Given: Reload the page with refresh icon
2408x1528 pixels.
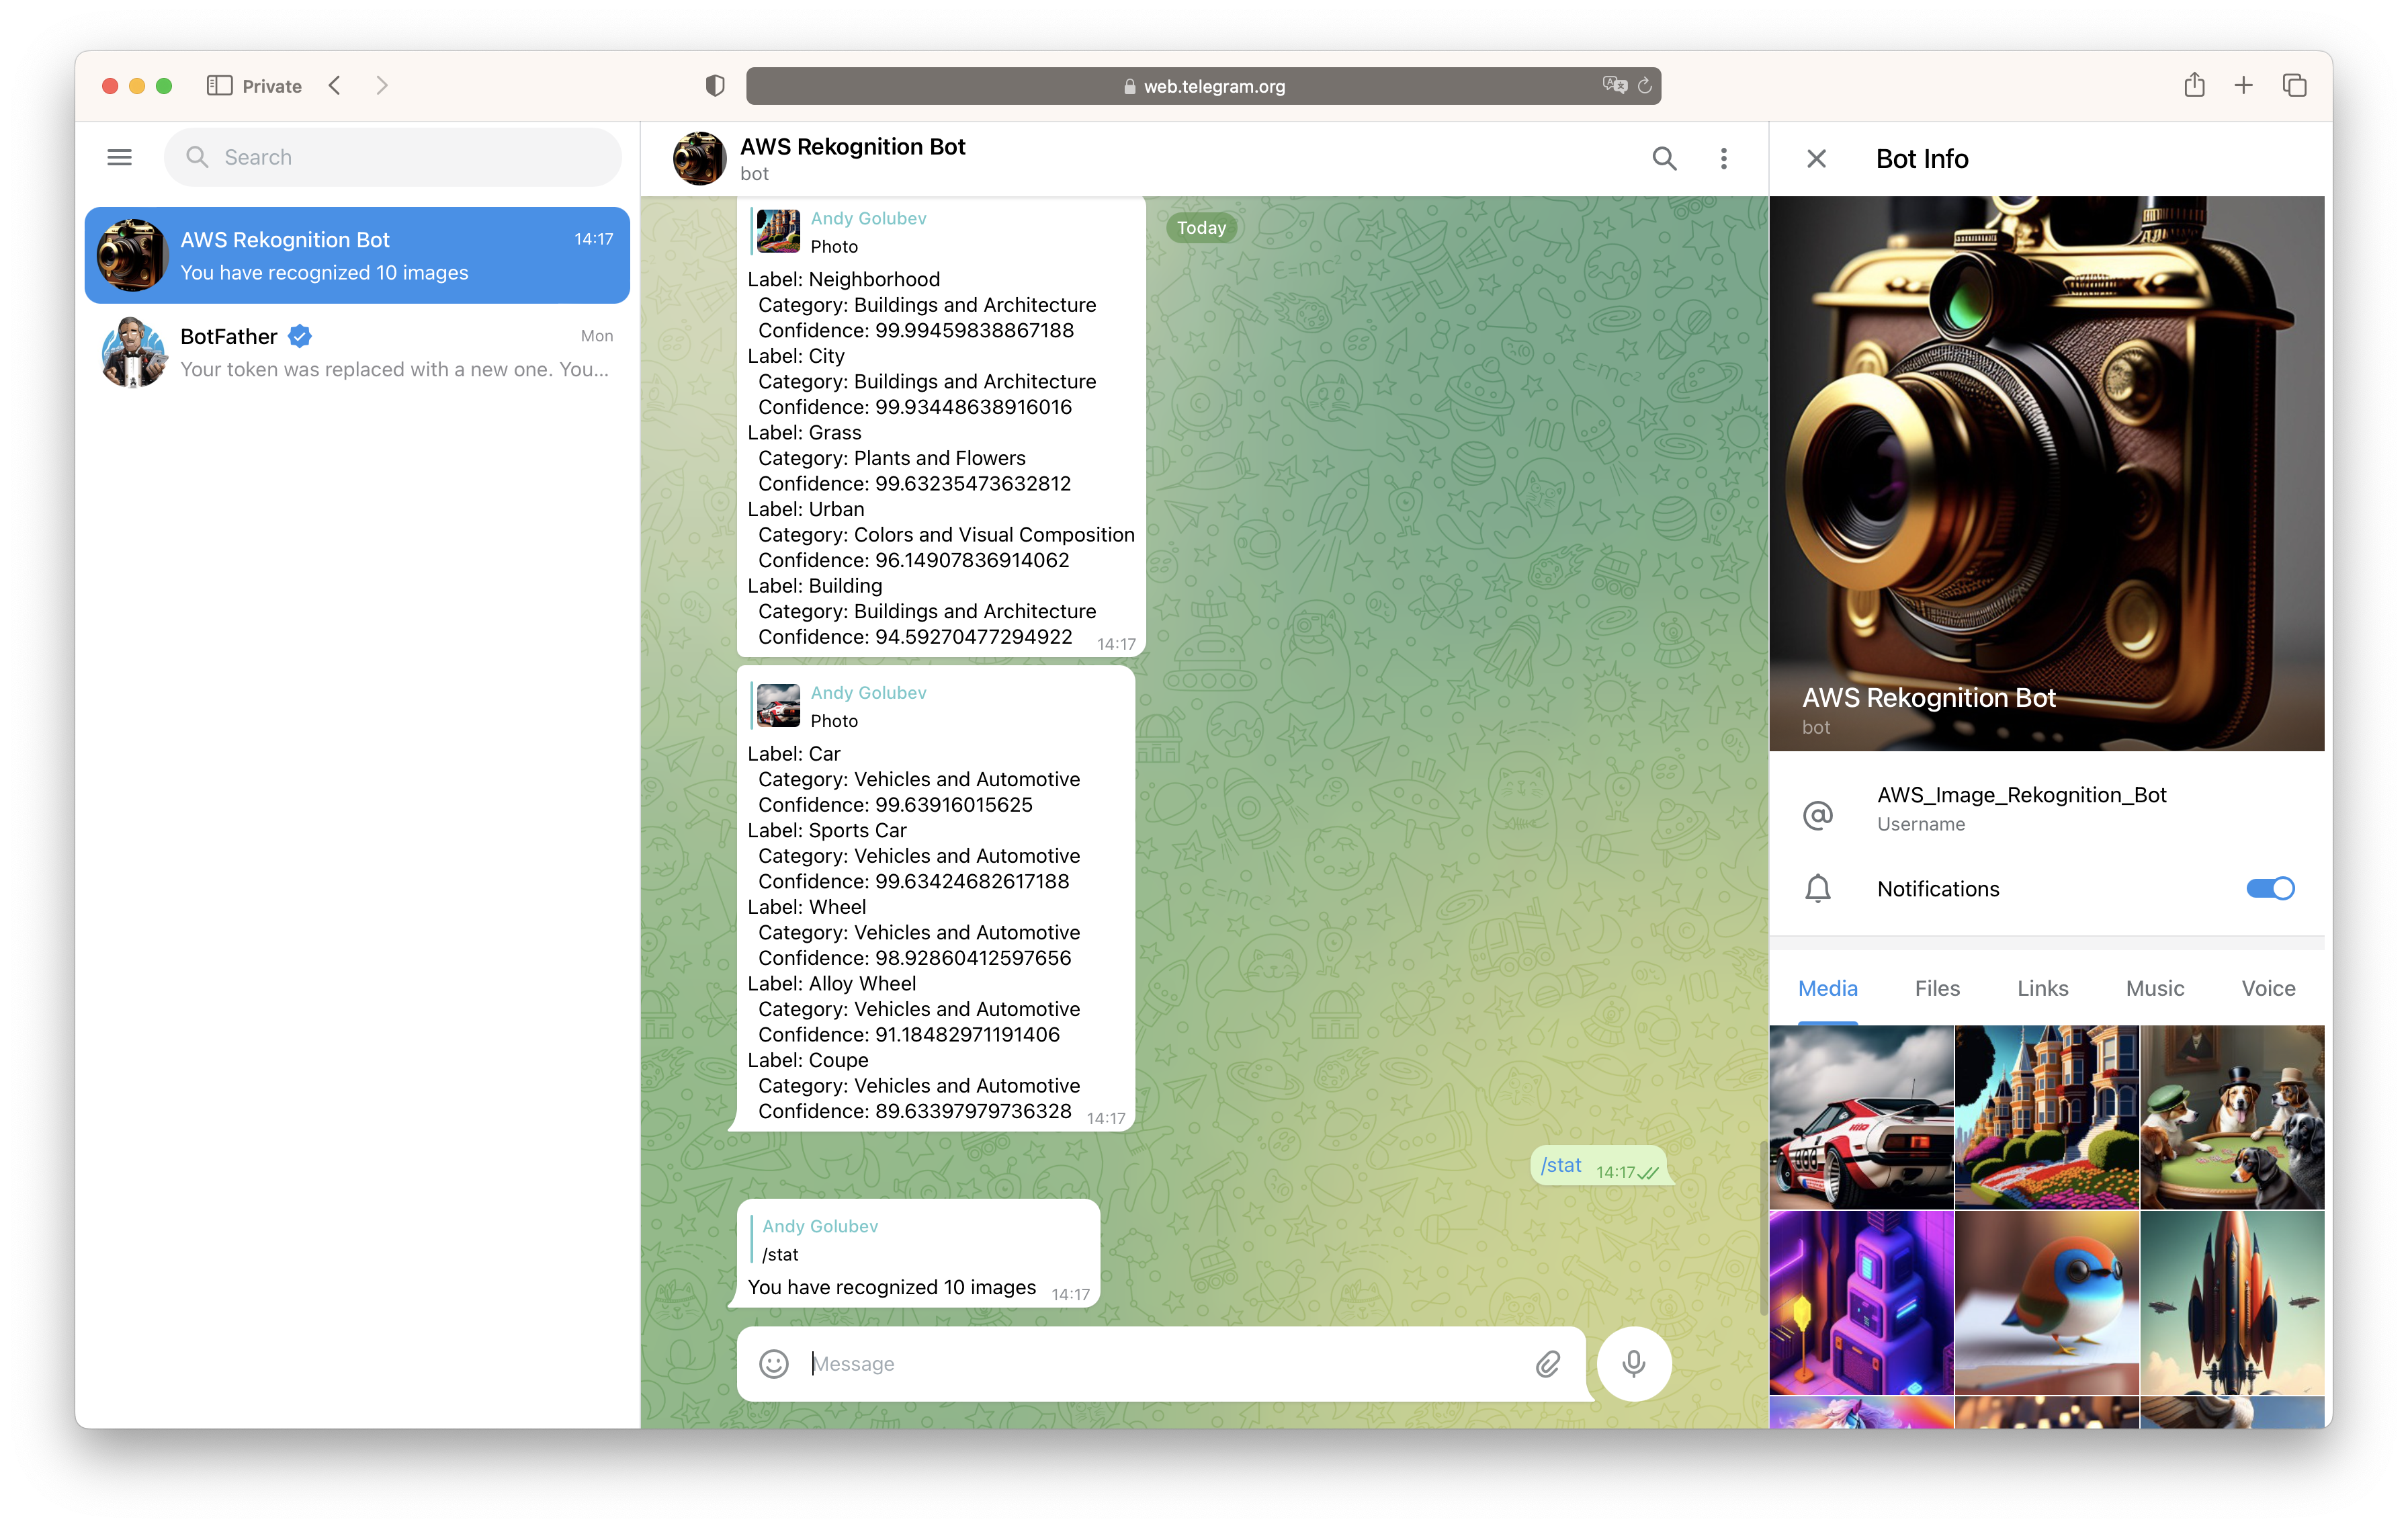Looking at the screenshot, I should click(x=1644, y=86).
